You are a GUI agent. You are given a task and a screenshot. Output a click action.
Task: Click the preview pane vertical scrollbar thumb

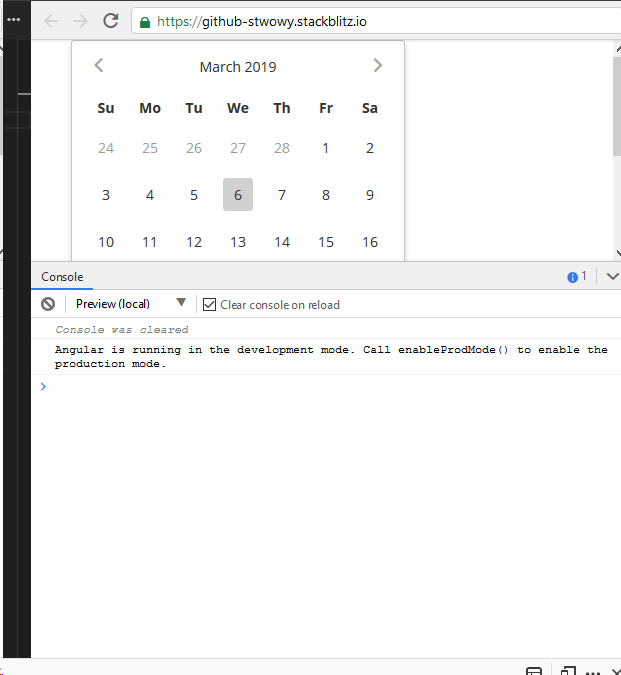coord(617,106)
